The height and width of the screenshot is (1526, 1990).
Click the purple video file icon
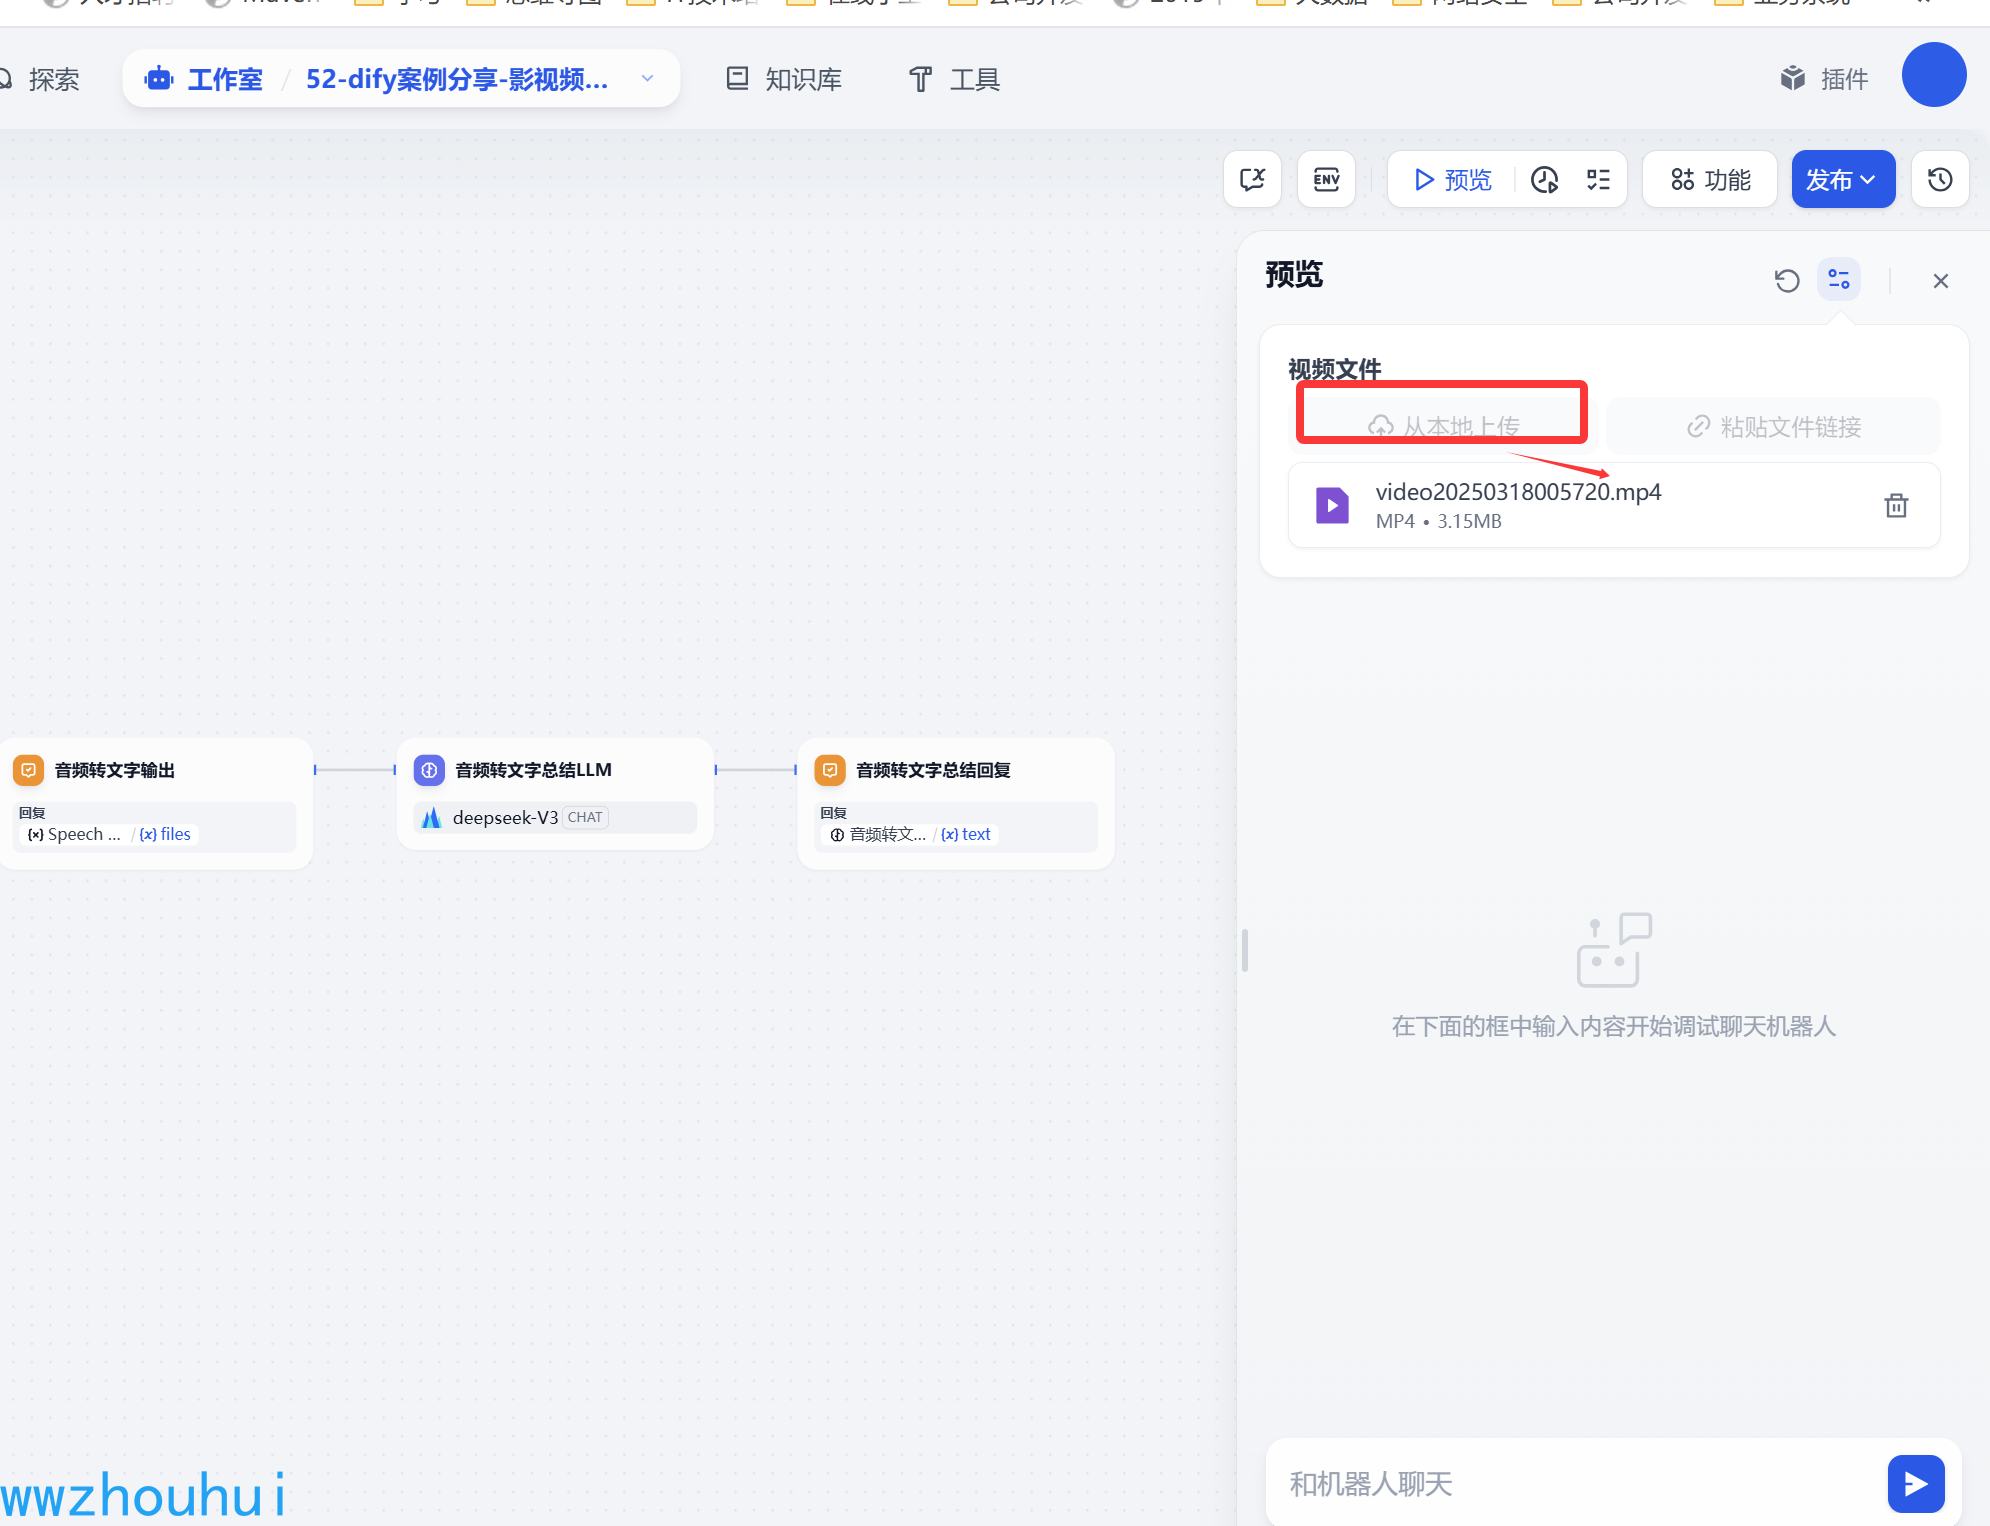click(1331, 505)
